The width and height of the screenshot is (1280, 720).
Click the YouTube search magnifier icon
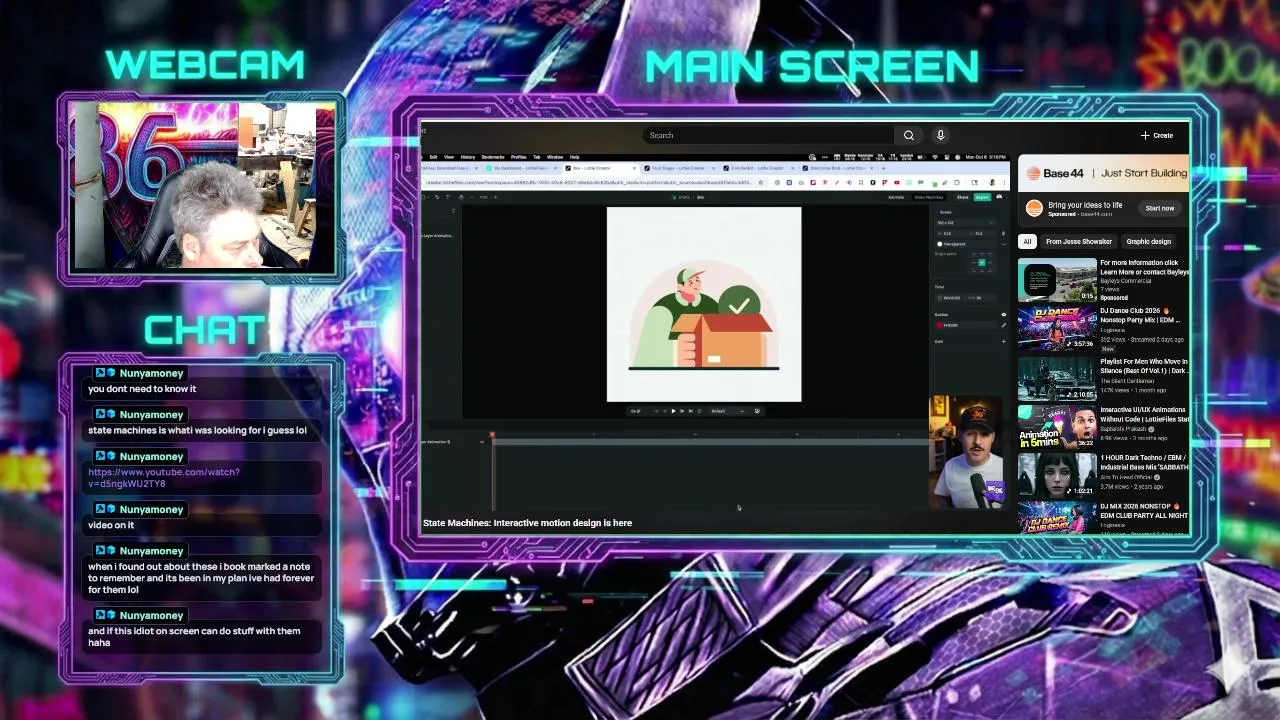pos(908,135)
